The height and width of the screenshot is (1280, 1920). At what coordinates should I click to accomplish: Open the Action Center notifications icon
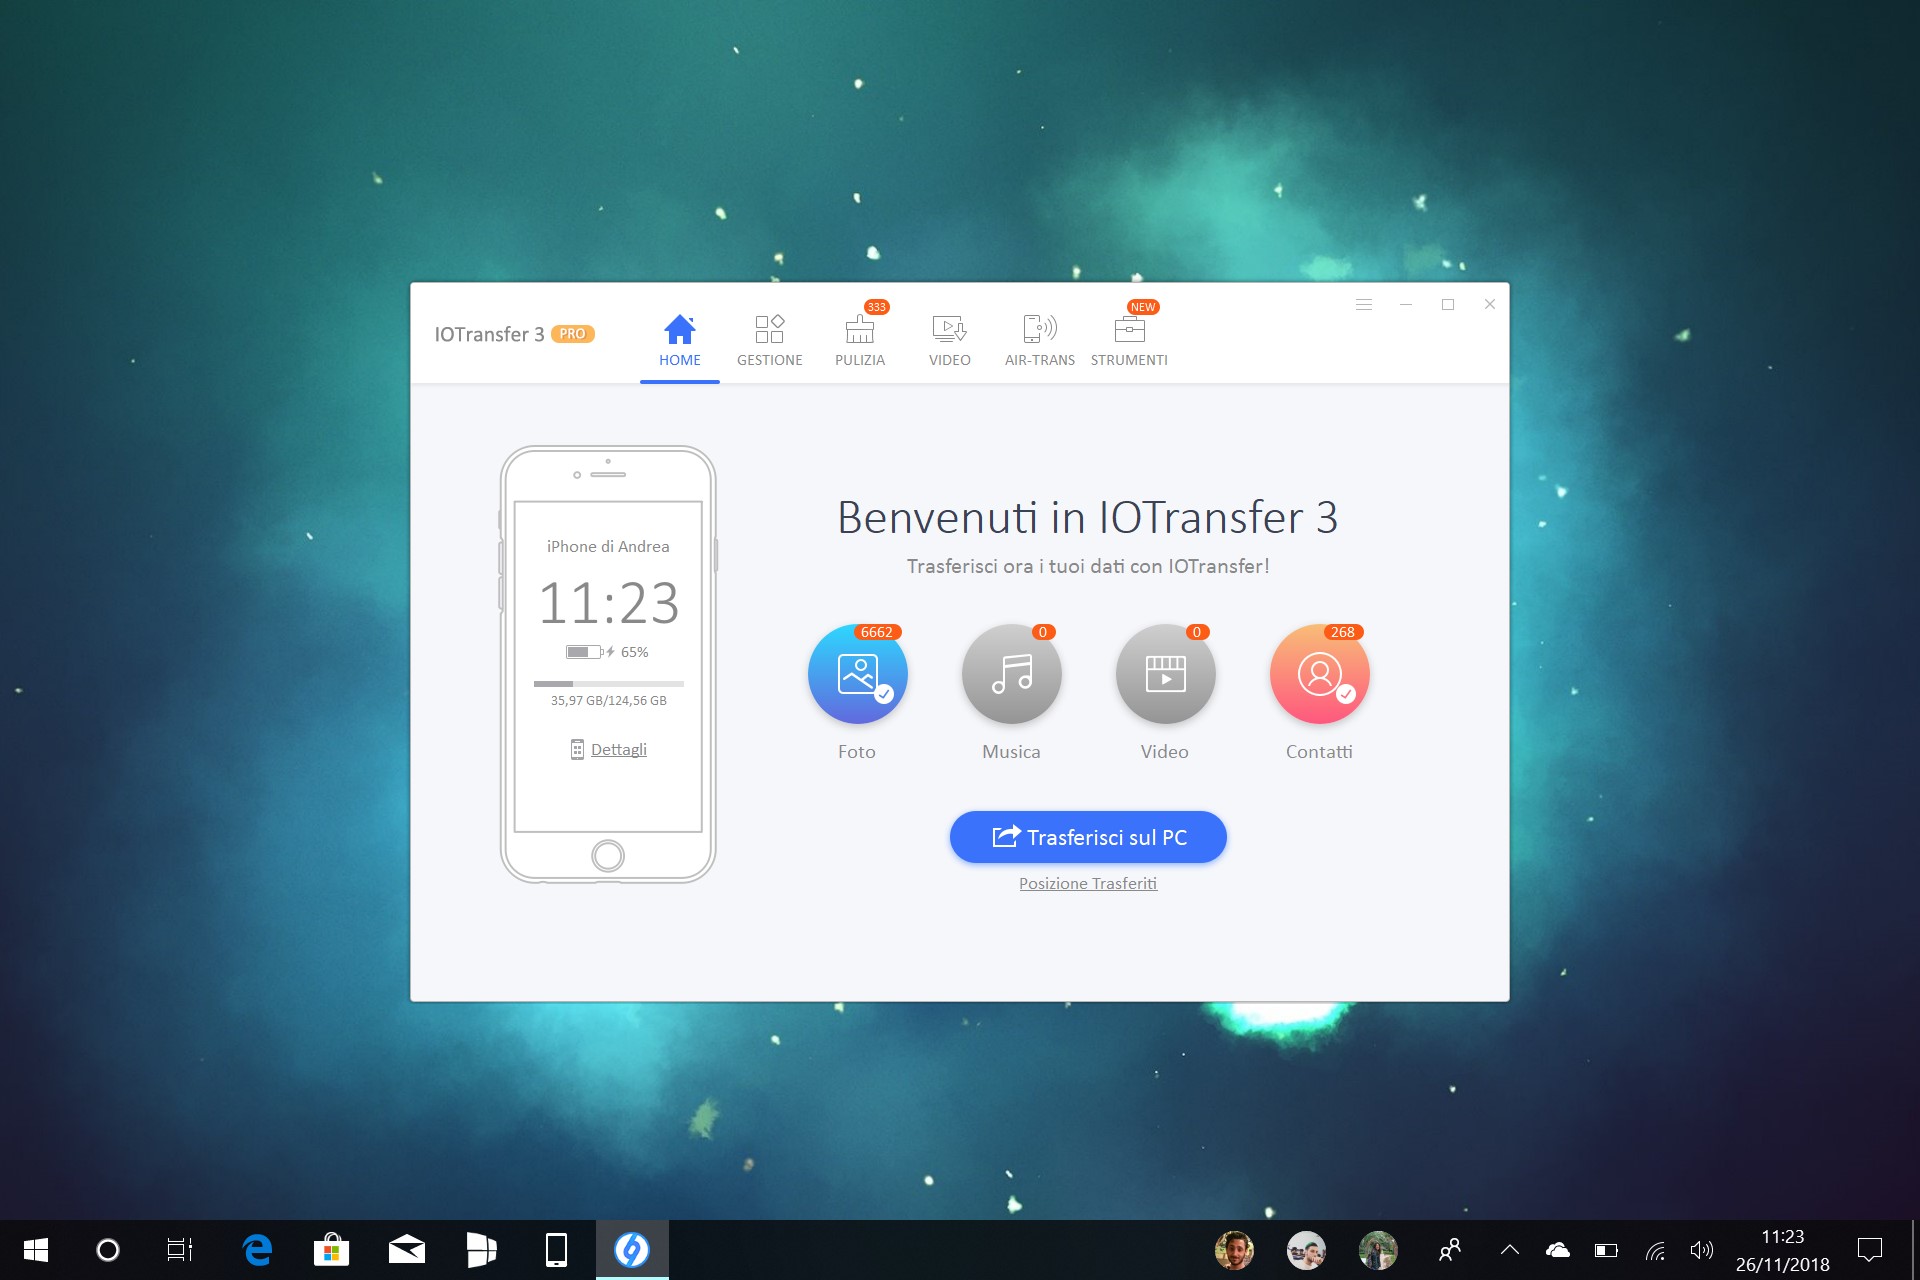pos(1870,1250)
